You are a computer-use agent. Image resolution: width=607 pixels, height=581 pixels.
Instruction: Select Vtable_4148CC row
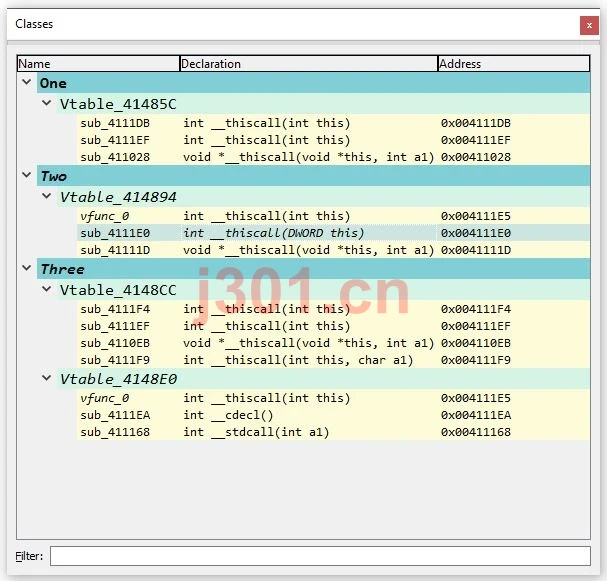click(324, 290)
